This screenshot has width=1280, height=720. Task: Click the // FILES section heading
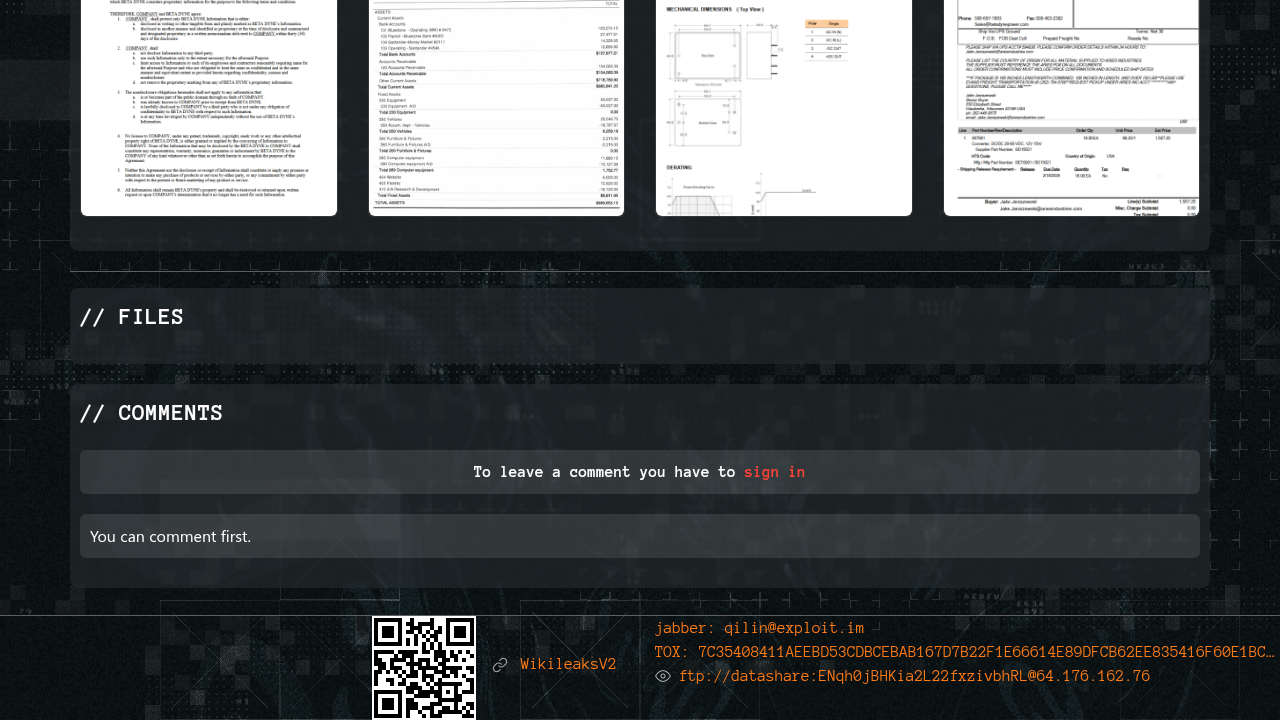tap(132, 317)
